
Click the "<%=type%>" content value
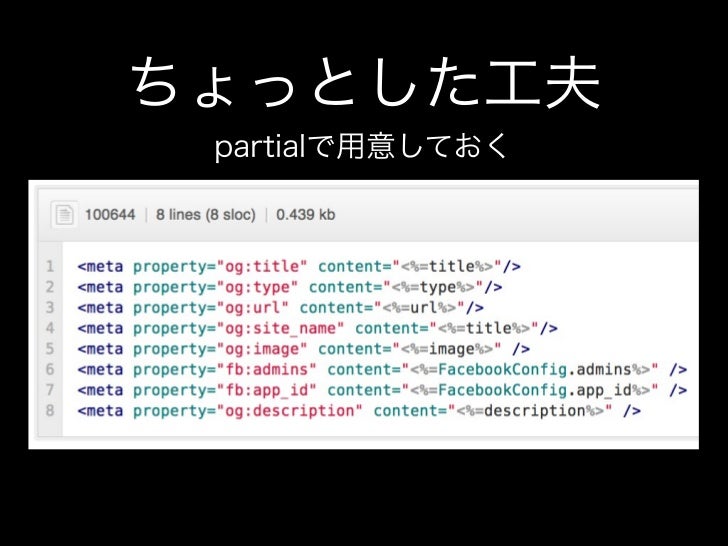tap(433, 287)
